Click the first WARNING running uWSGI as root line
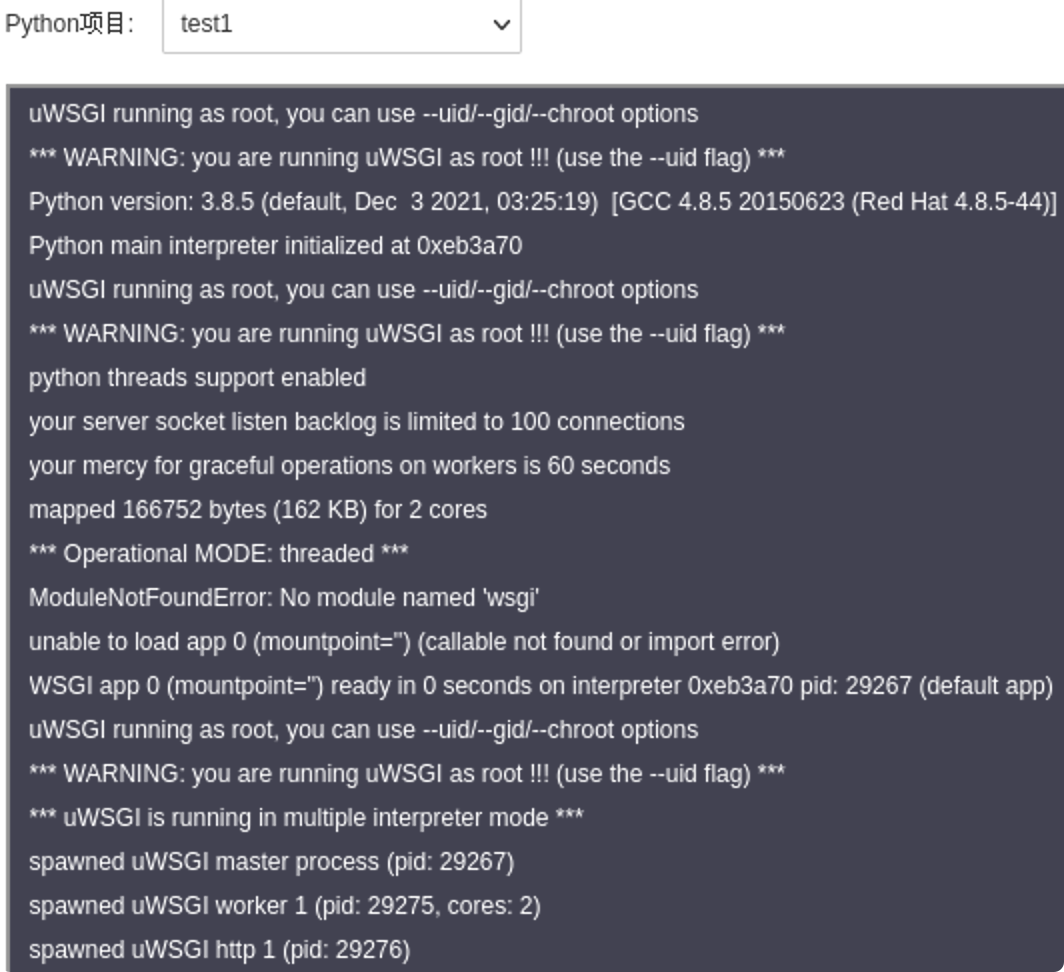Image resolution: width=1064 pixels, height=972 pixels. 406,158
